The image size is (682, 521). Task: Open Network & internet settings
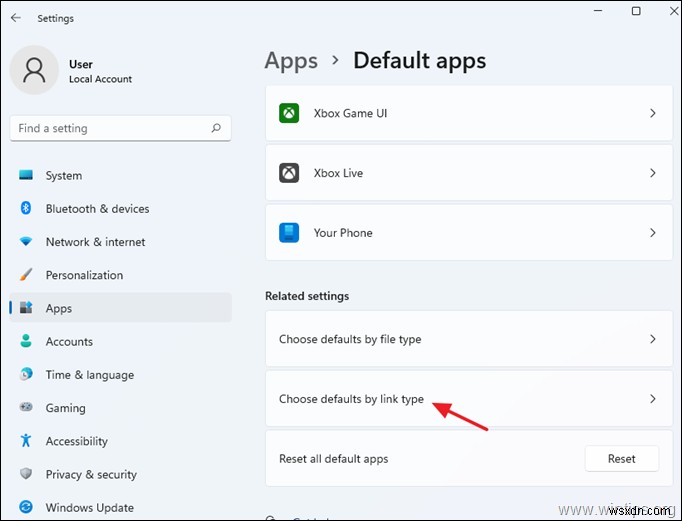point(120,242)
